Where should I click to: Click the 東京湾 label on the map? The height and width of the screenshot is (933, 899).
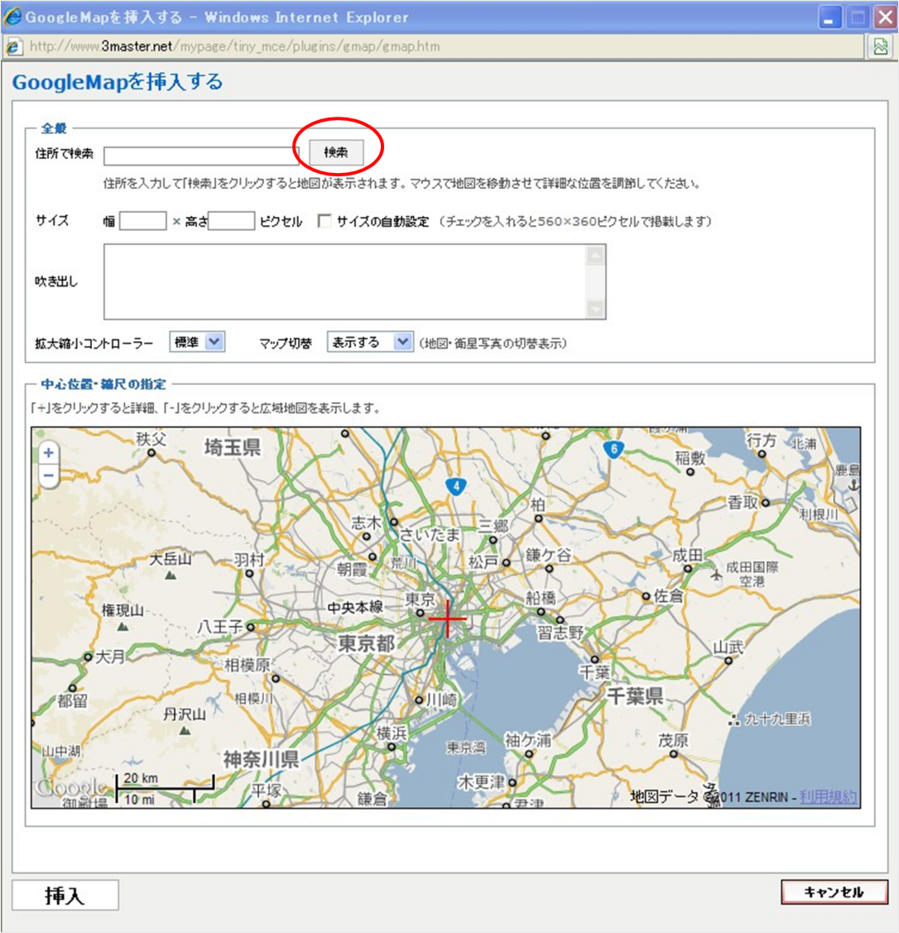tap(466, 747)
